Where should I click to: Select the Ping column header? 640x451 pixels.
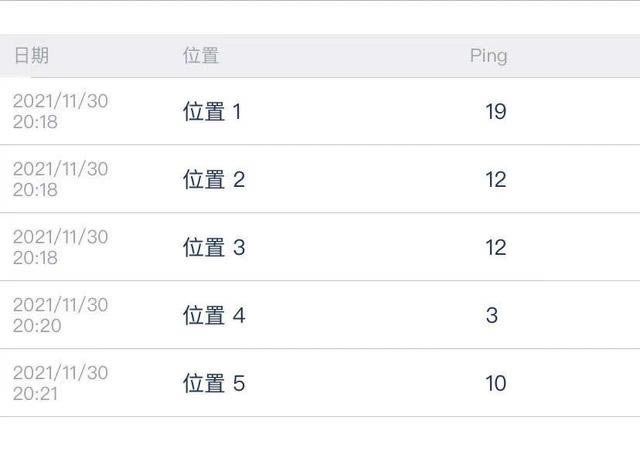[488, 56]
